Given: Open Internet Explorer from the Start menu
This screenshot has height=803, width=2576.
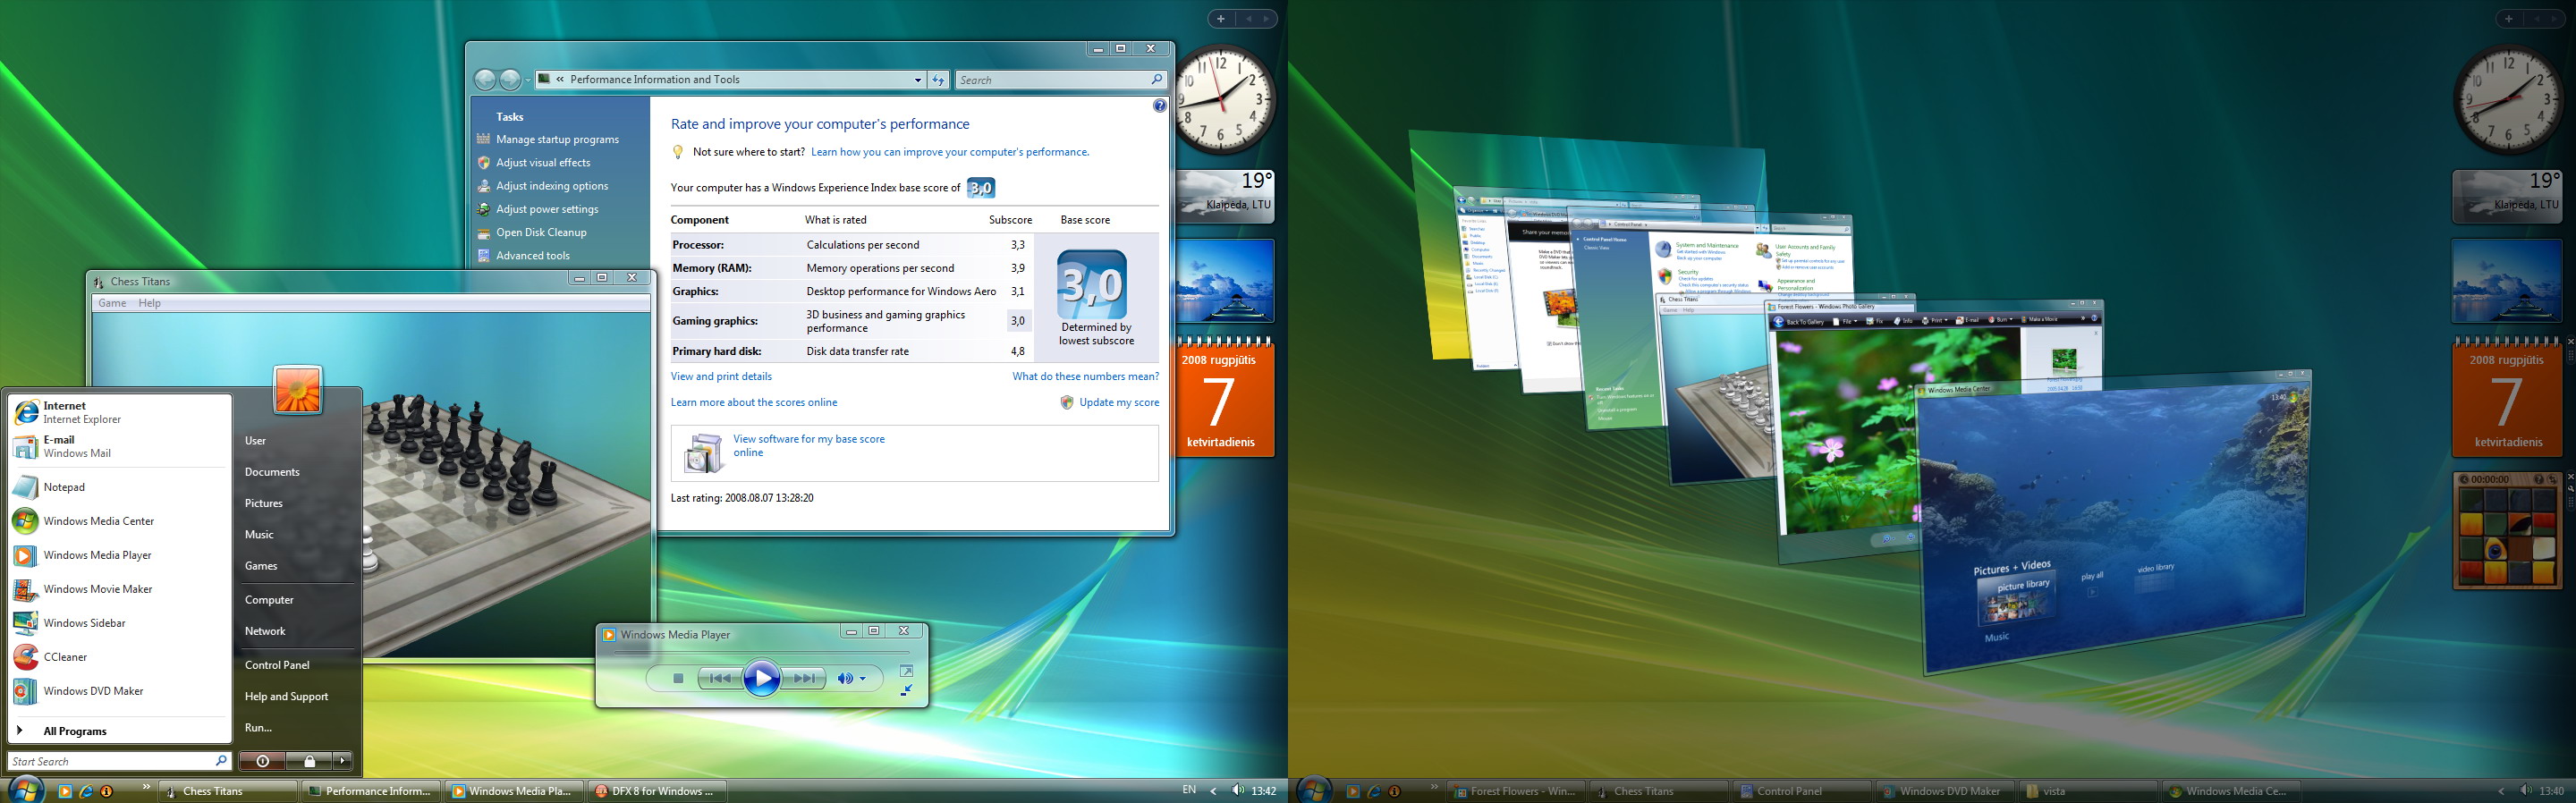Looking at the screenshot, I should [119, 412].
